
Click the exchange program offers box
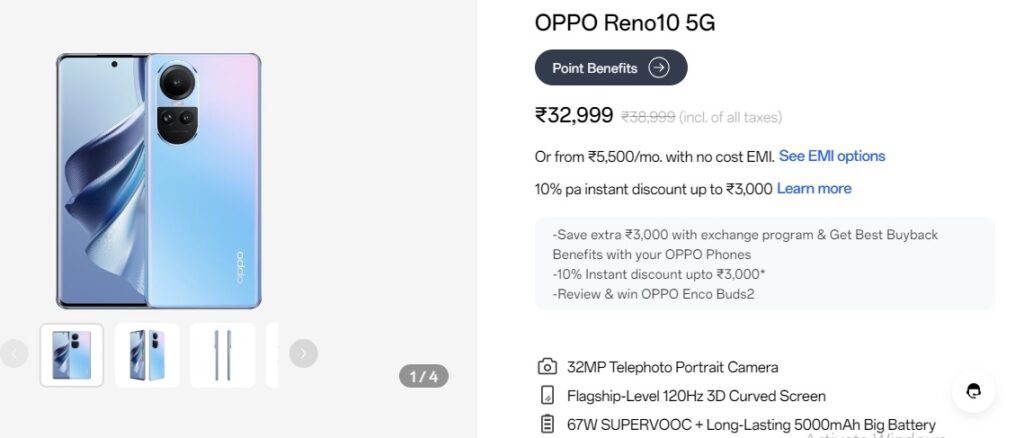765,264
